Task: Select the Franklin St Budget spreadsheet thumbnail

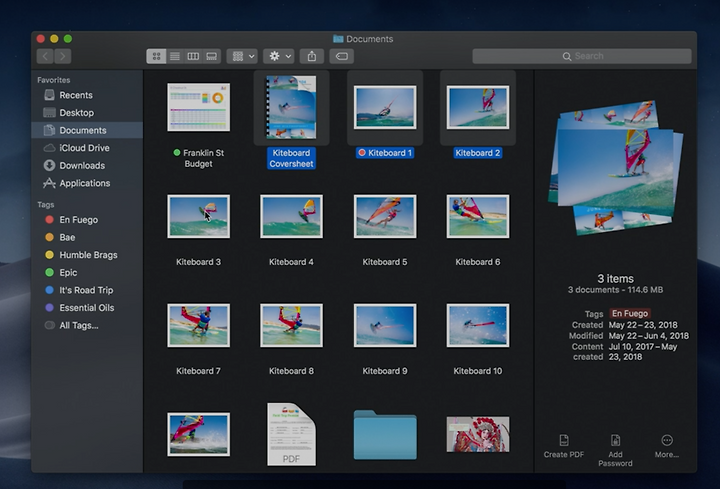Action: pyautogui.click(x=198, y=107)
